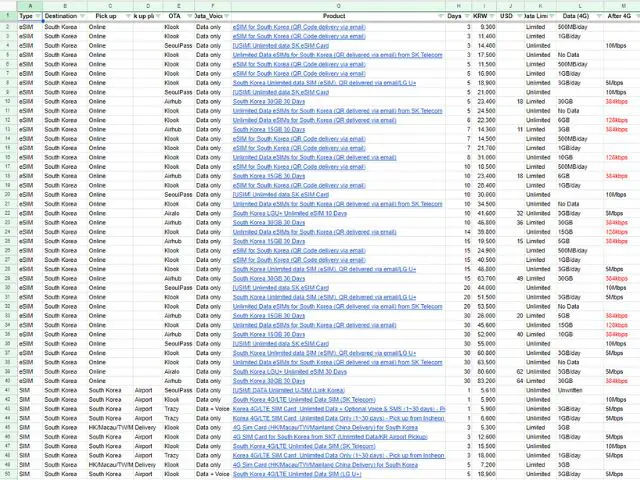
Task: Click Data + Voice cell in the 18,900 LG U+ row
Action: coord(213,474)
